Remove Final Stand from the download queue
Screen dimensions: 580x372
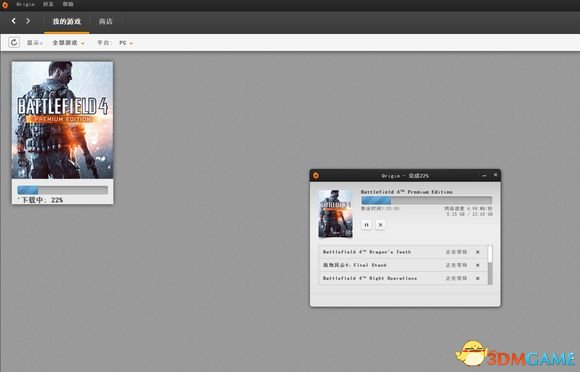(478, 265)
